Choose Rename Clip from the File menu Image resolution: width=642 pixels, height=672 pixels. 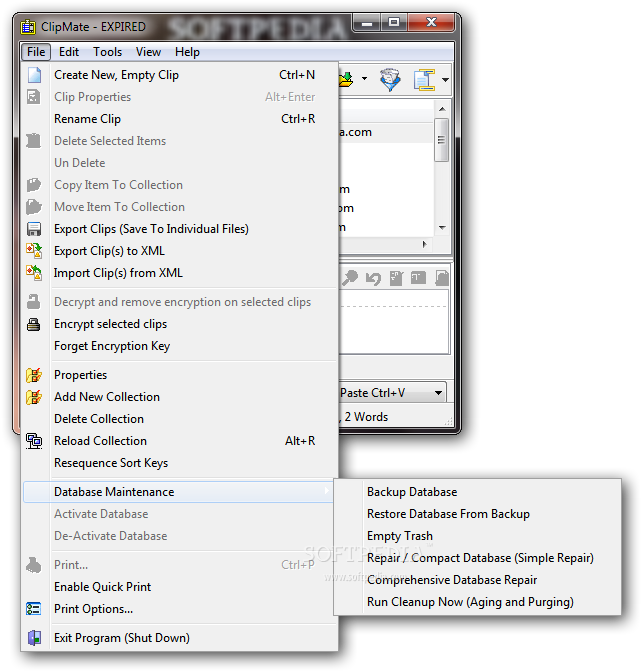click(x=180, y=119)
